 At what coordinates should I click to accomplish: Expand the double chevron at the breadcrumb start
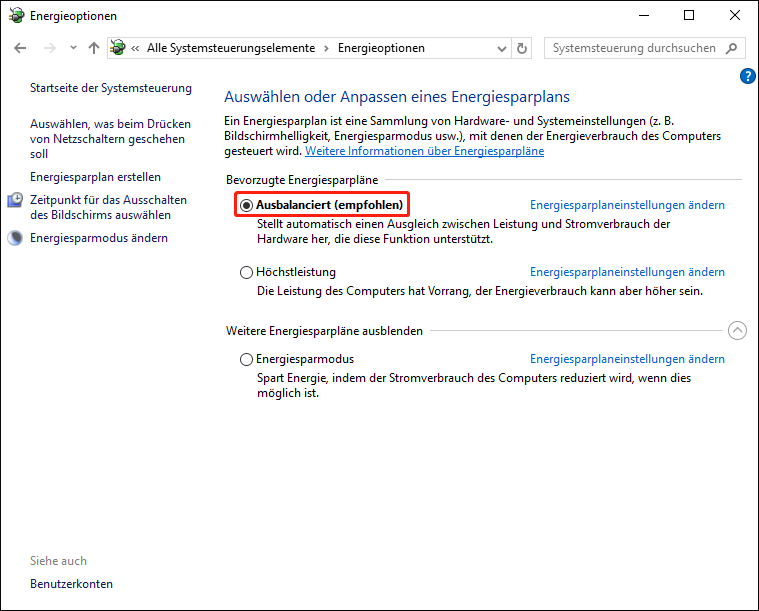136,48
